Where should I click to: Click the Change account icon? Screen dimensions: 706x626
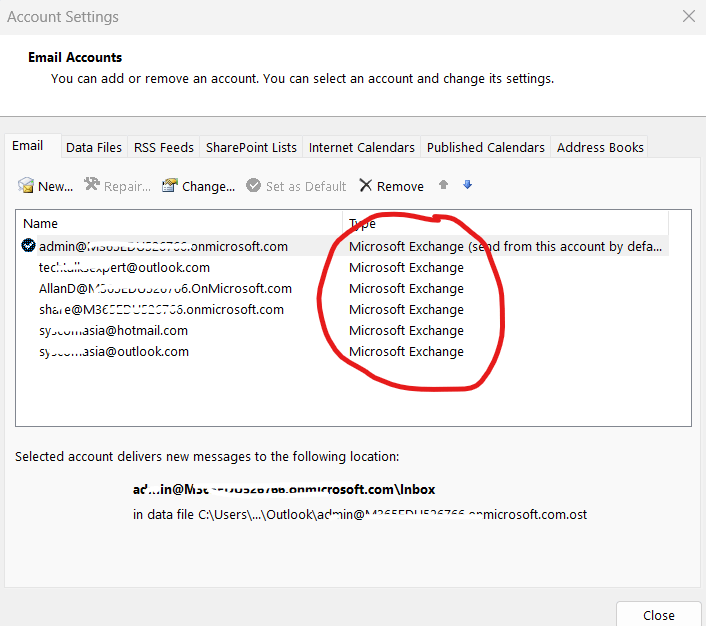pyautogui.click(x=170, y=185)
